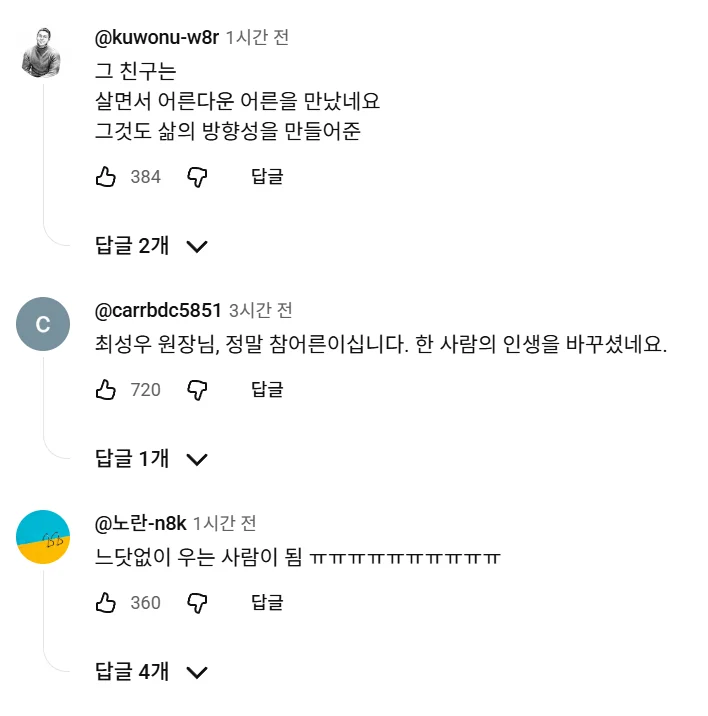Reply to @carrbdc5851 using 답글 button

[x=267, y=390]
